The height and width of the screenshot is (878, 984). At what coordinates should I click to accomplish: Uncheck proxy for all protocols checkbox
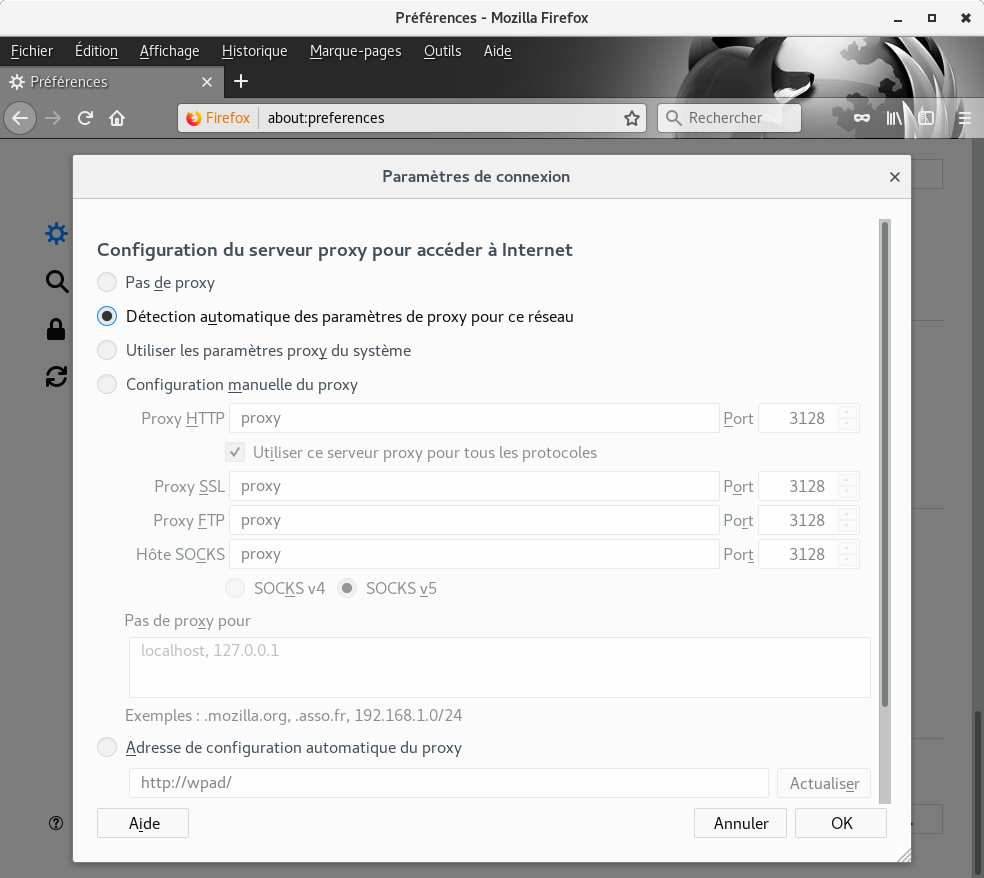(x=235, y=452)
